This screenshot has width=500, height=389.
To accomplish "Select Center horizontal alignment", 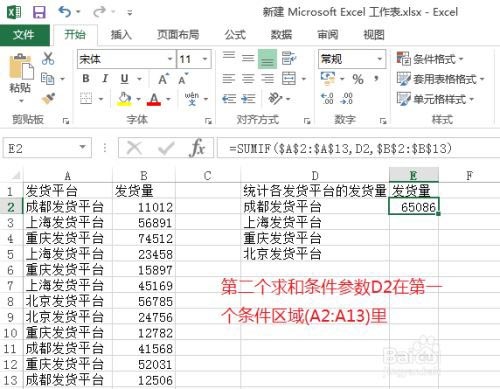I will pyautogui.click(x=248, y=79).
